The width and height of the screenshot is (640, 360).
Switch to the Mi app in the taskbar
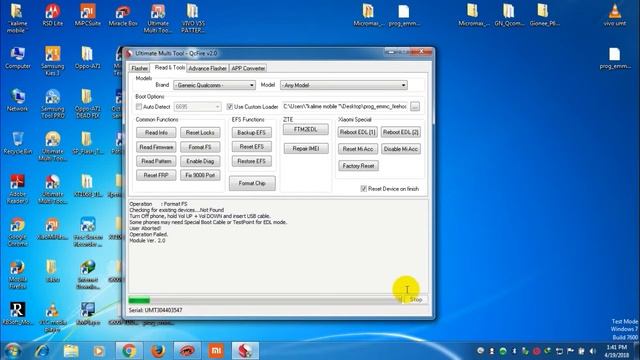coord(216,351)
